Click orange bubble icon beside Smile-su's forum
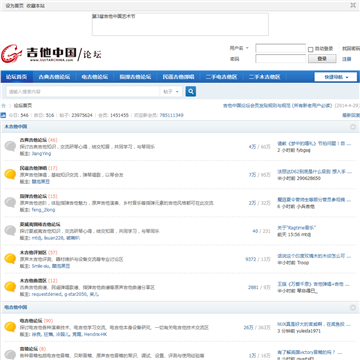The image size is (360, 360). point(10,259)
